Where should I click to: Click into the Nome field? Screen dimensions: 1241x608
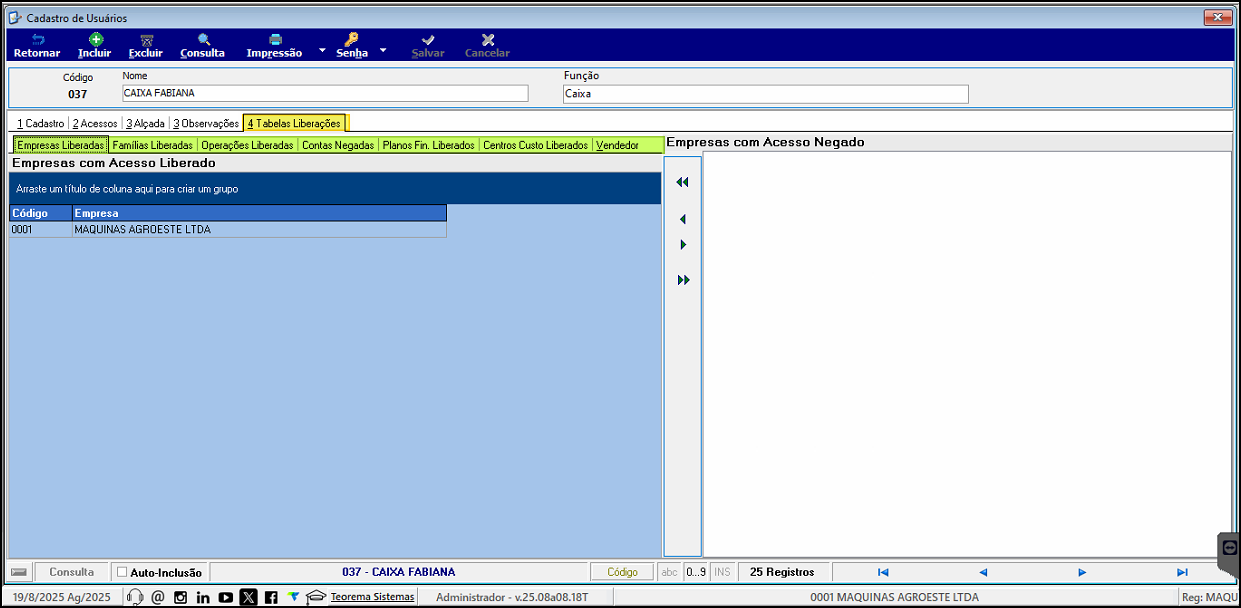325,93
